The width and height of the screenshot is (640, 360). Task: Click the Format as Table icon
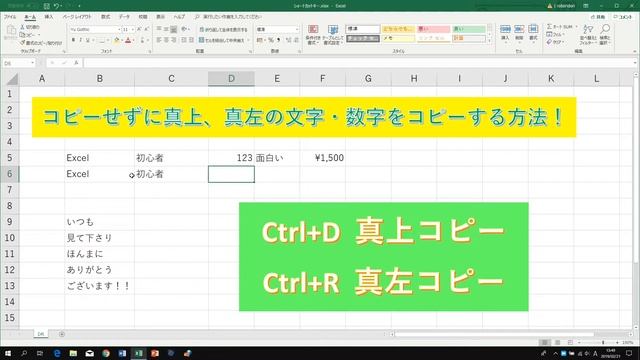(333, 29)
